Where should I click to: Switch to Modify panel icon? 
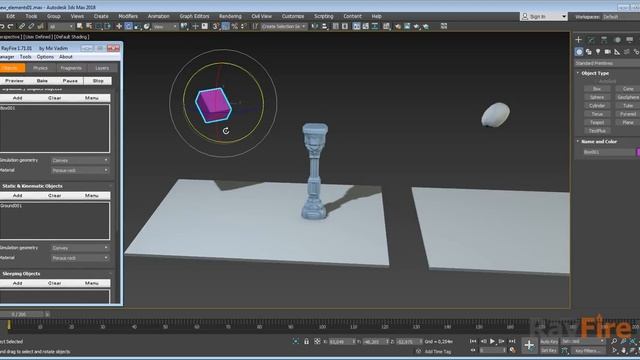pos(591,40)
